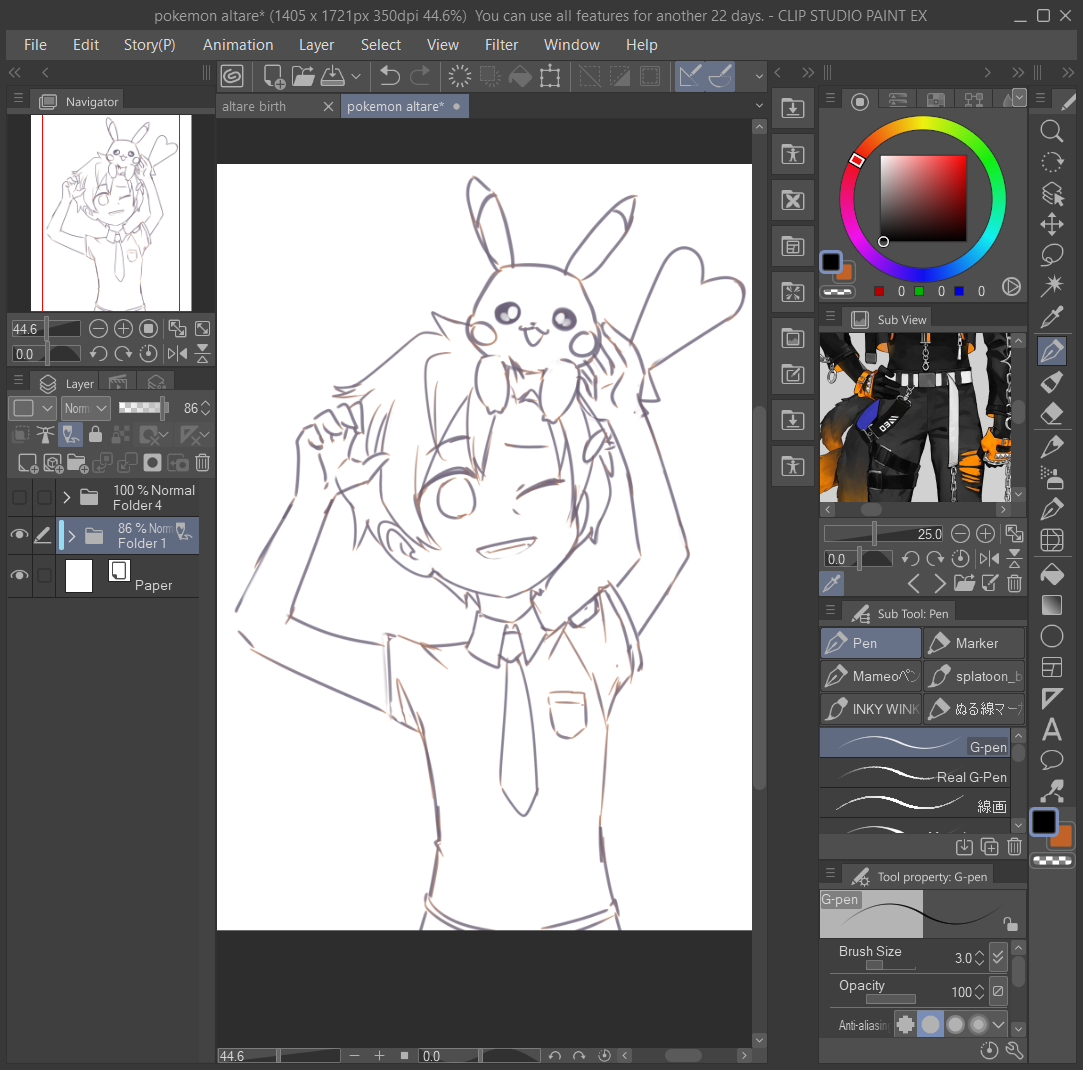Open the Animation menu
1083x1070 pixels.
[238, 45]
